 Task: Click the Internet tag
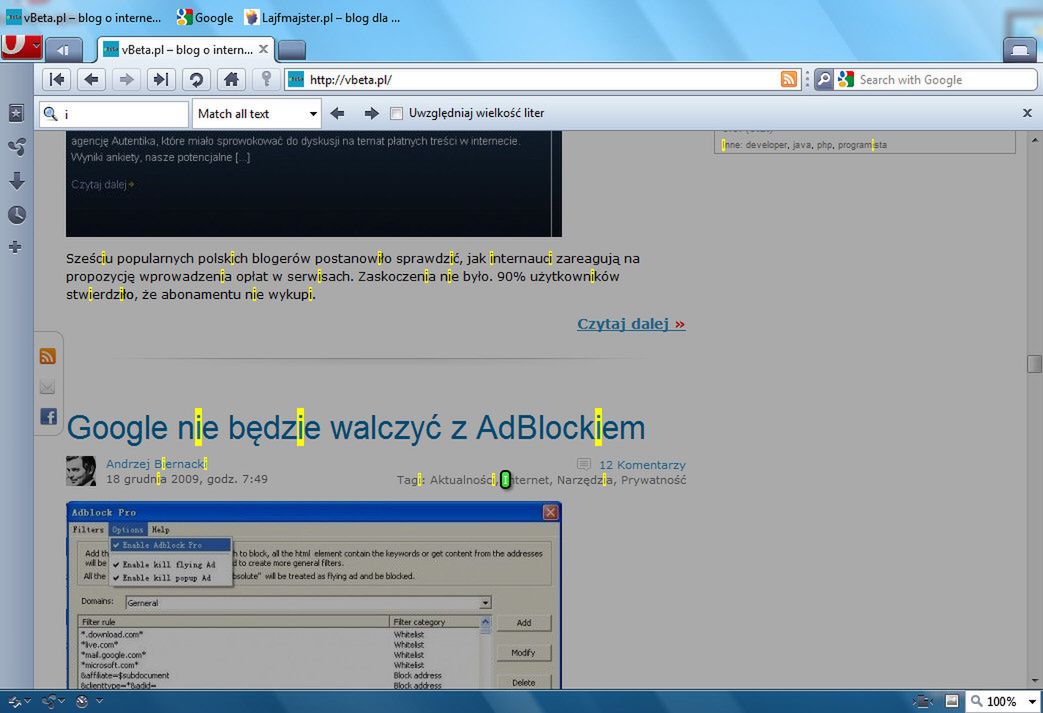525,480
